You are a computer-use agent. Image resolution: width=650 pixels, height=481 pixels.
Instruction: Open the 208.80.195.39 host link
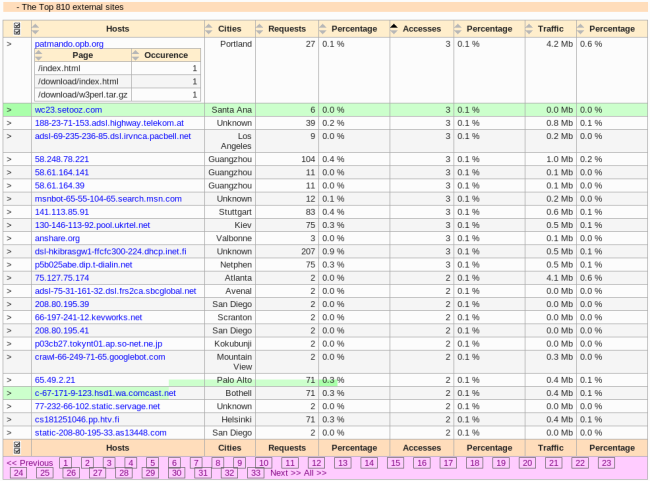pyautogui.click(x=62, y=304)
